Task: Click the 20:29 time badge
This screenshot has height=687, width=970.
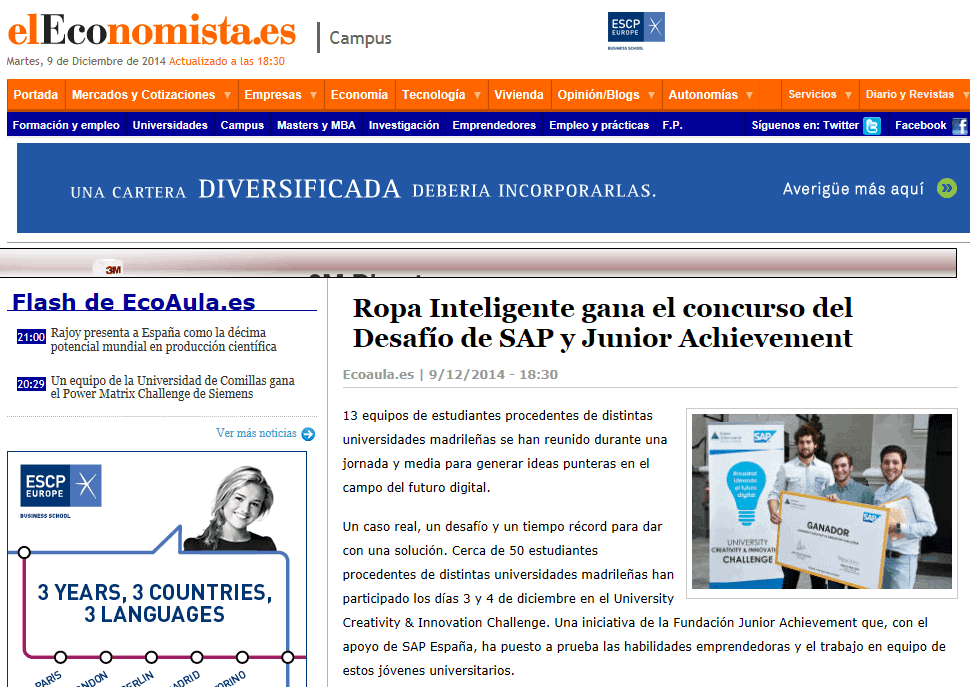Action: tap(31, 384)
